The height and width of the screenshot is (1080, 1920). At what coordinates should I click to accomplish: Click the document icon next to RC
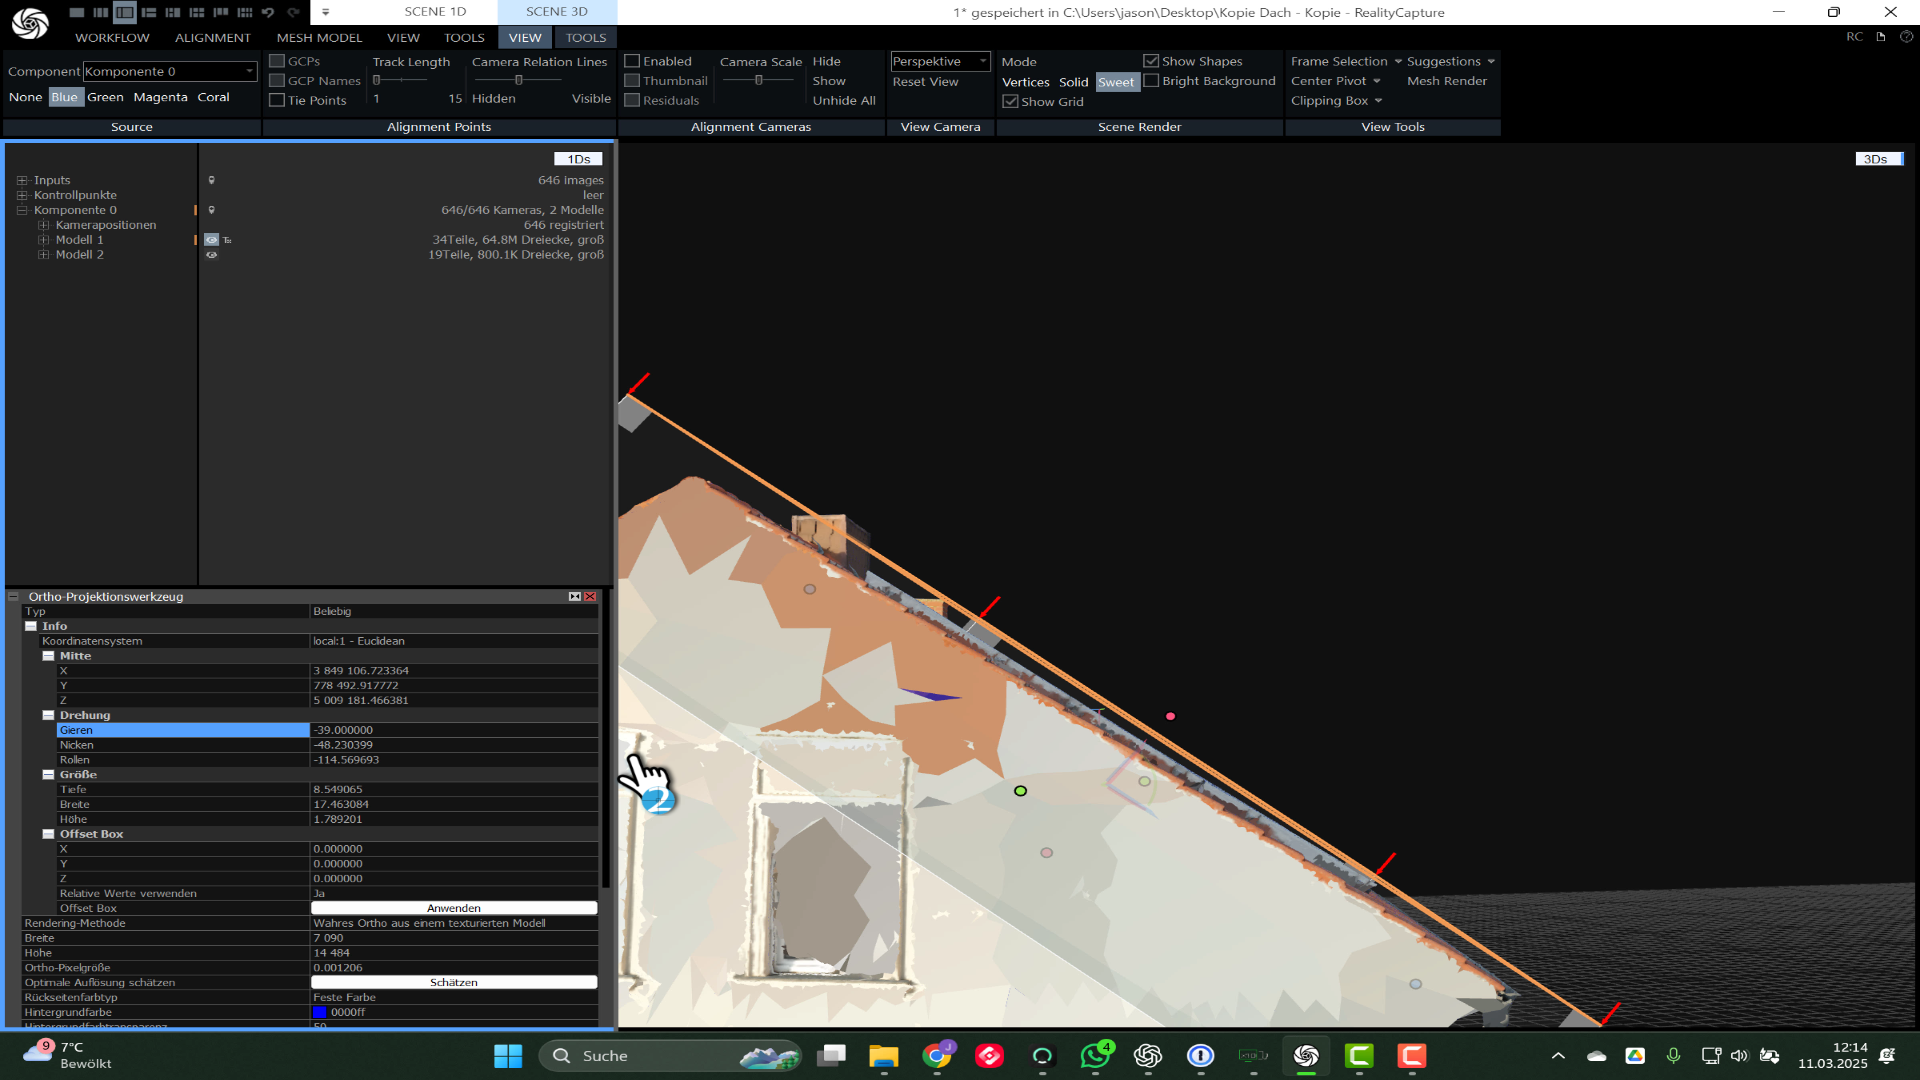point(1881,36)
